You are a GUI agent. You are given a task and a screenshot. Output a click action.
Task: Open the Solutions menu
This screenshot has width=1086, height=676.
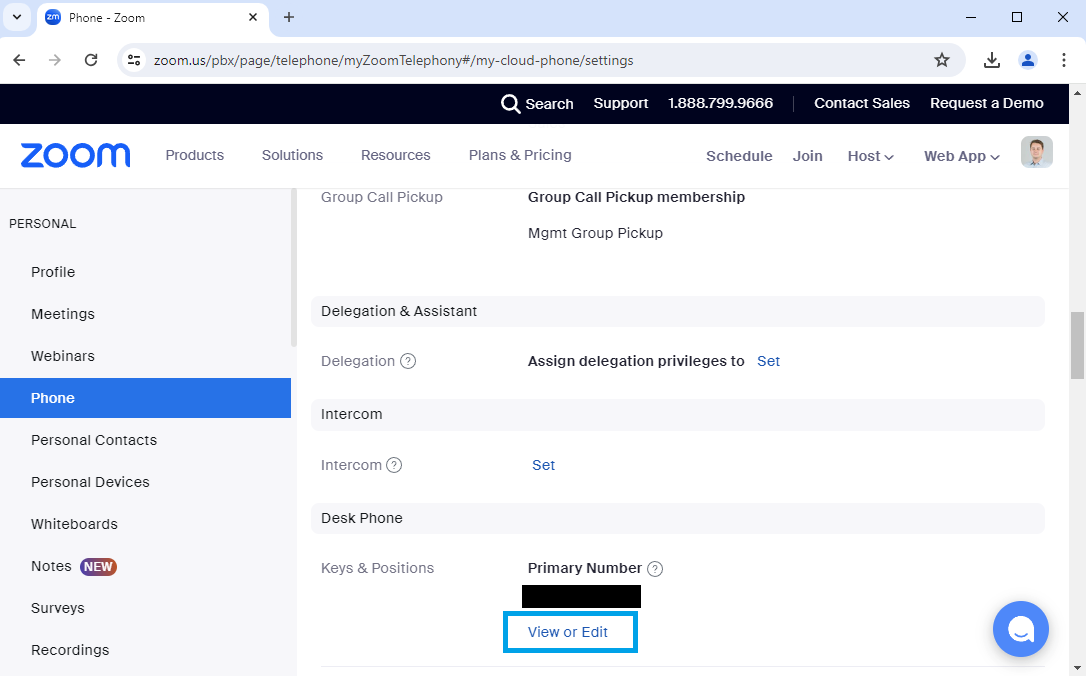coord(292,155)
